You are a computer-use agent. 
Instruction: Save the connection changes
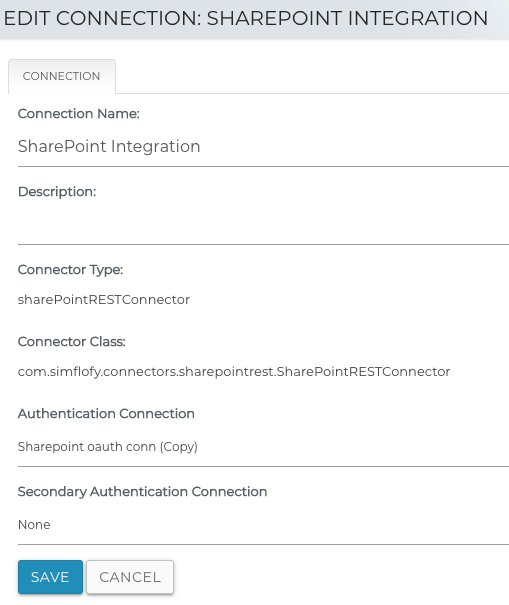[x=50, y=577]
